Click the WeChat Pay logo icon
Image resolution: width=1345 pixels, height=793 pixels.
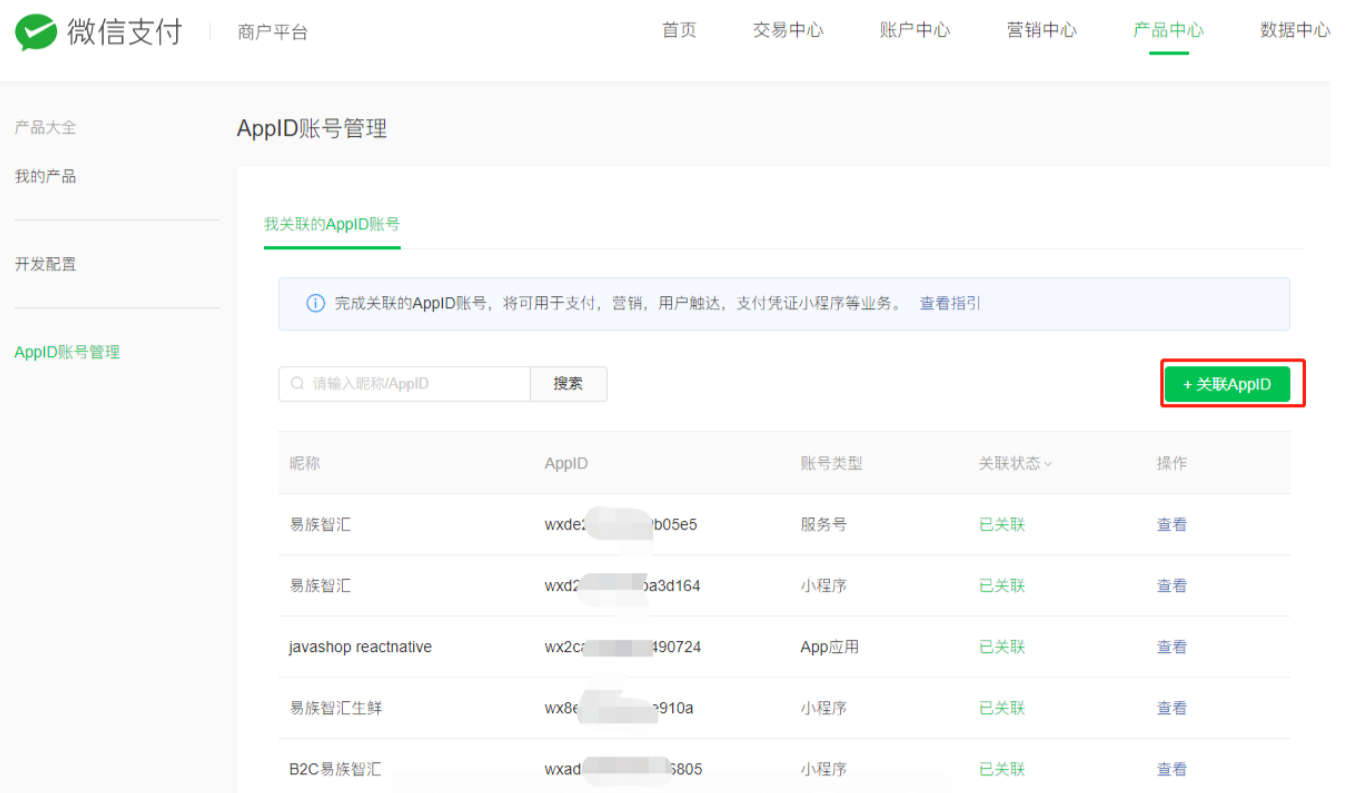[x=36, y=32]
